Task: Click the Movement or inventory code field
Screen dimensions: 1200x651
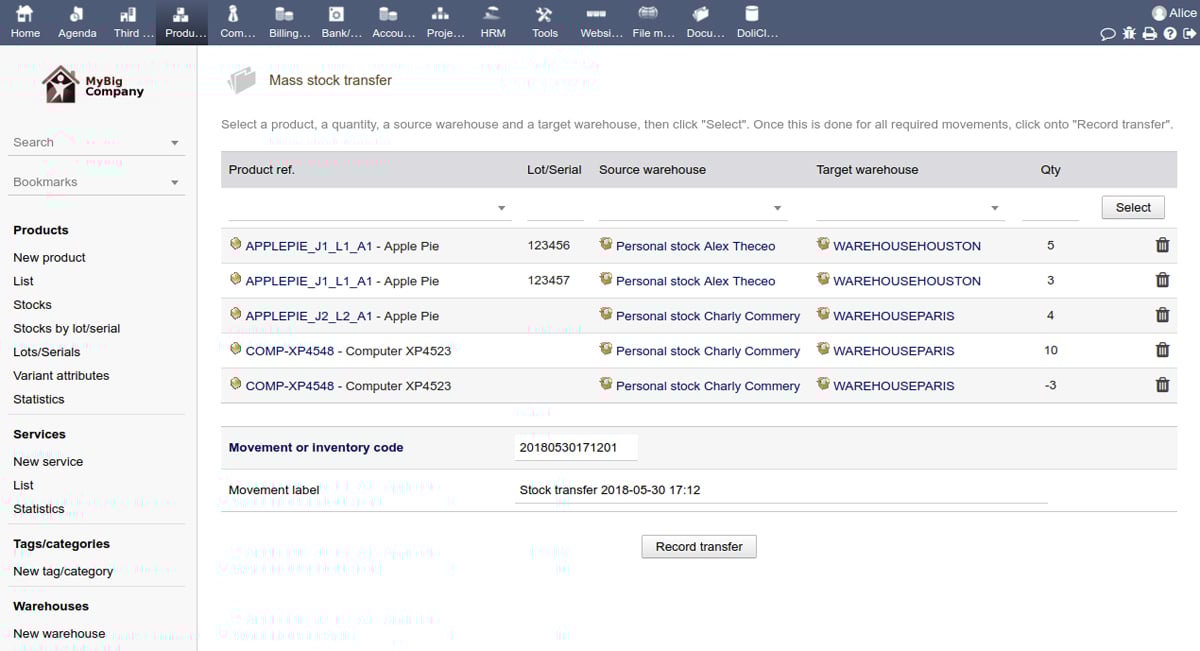Action: 575,447
